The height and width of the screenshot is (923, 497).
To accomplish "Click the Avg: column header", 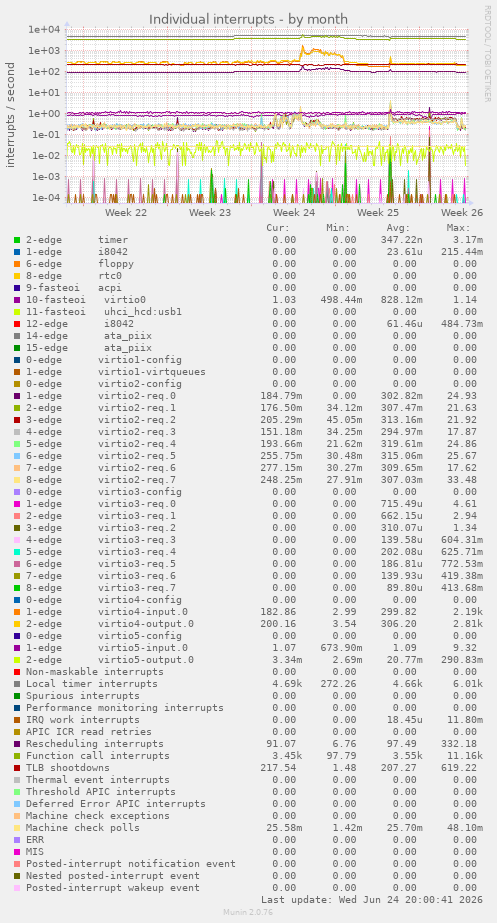I will [x=398, y=228].
